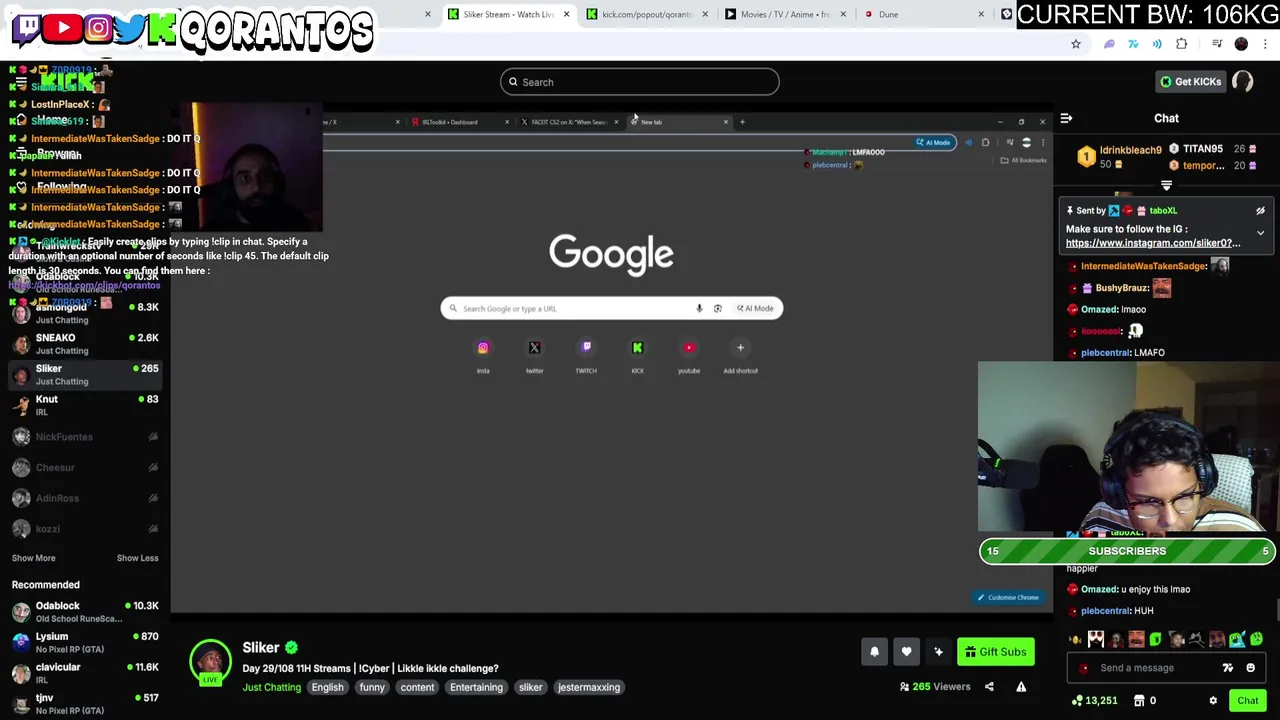Viewport: 1280px width, 720px height.
Task: Click the Google Lens image search icon
Action: [x=717, y=308]
